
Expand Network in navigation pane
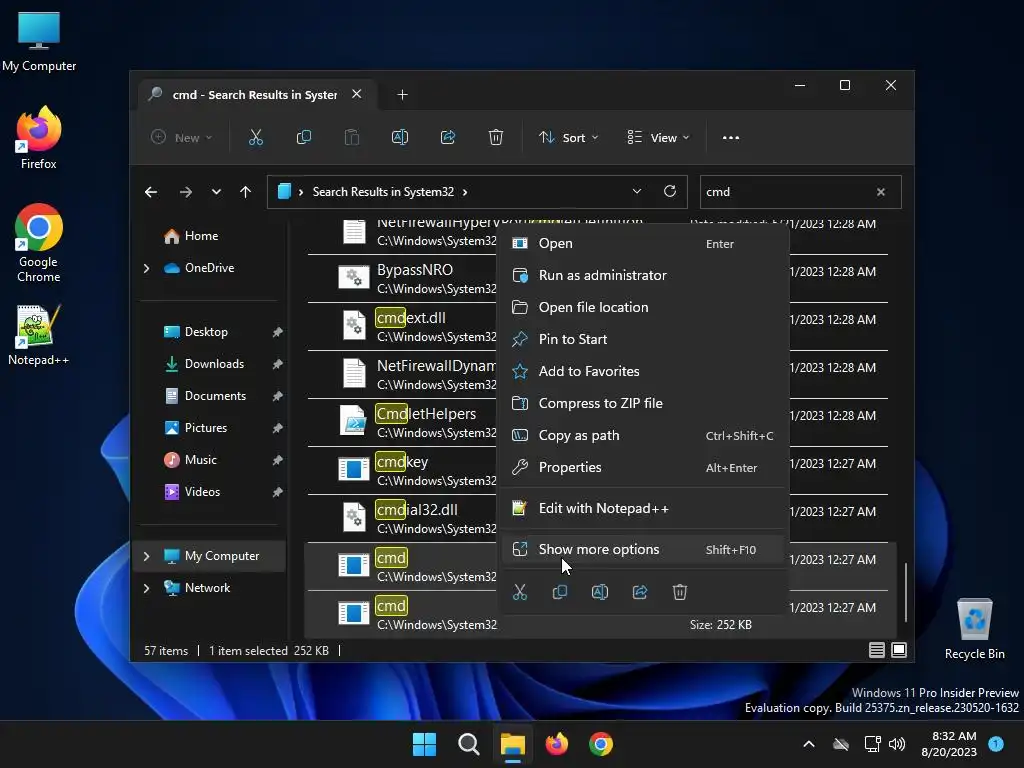tap(146, 588)
